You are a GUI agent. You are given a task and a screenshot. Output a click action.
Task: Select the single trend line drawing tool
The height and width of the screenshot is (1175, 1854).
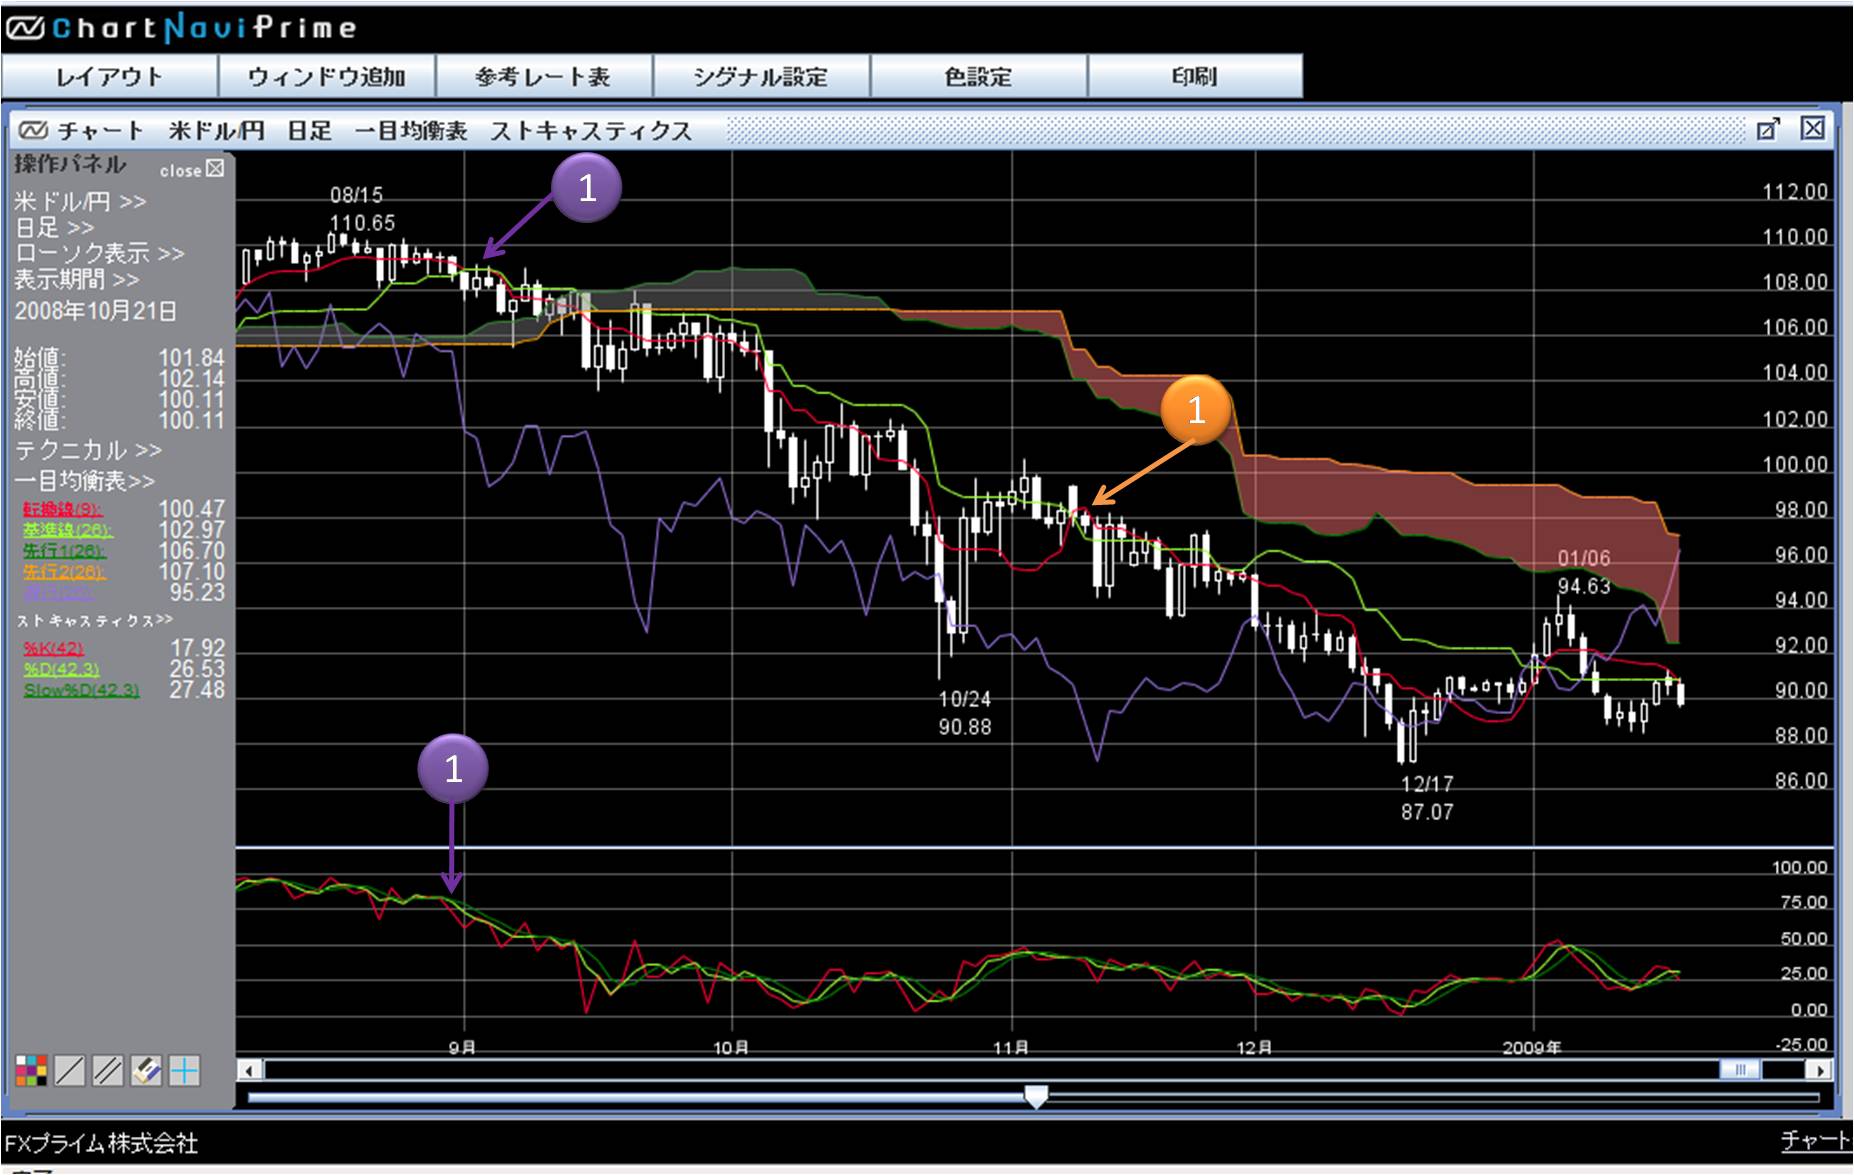point(69,1071)
